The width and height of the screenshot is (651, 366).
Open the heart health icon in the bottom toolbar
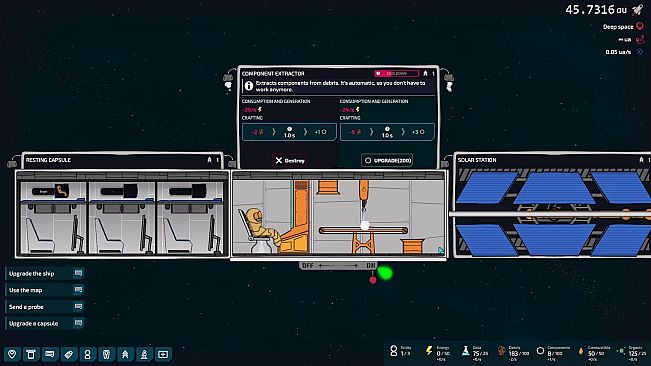12,354
